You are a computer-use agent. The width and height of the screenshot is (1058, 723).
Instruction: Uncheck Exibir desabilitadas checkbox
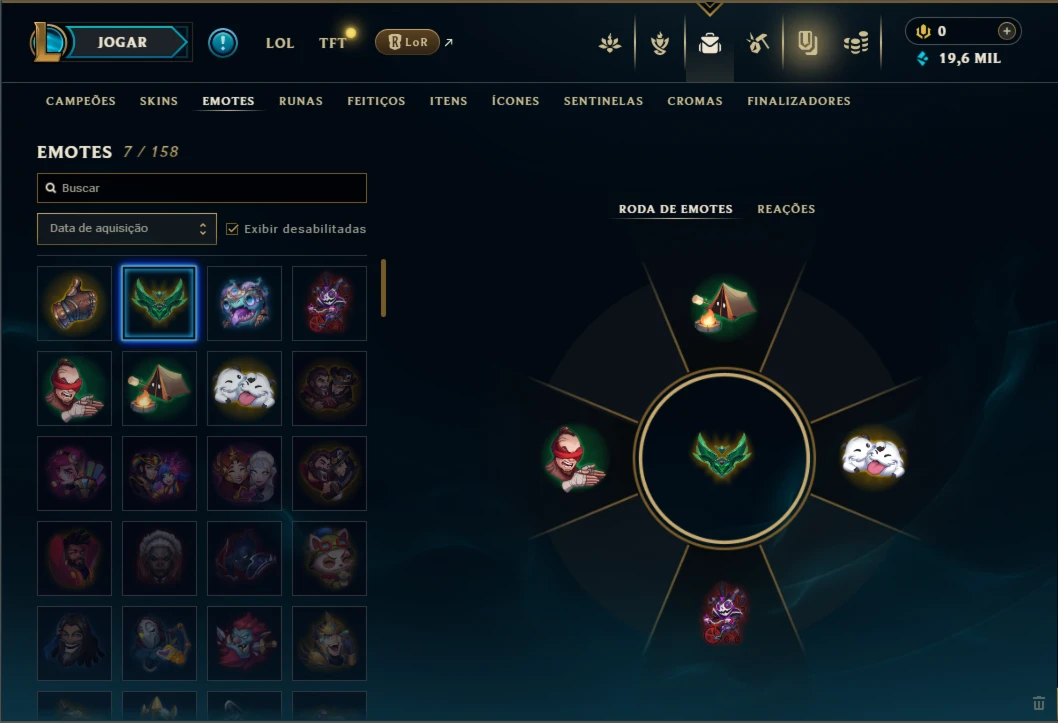232,229
